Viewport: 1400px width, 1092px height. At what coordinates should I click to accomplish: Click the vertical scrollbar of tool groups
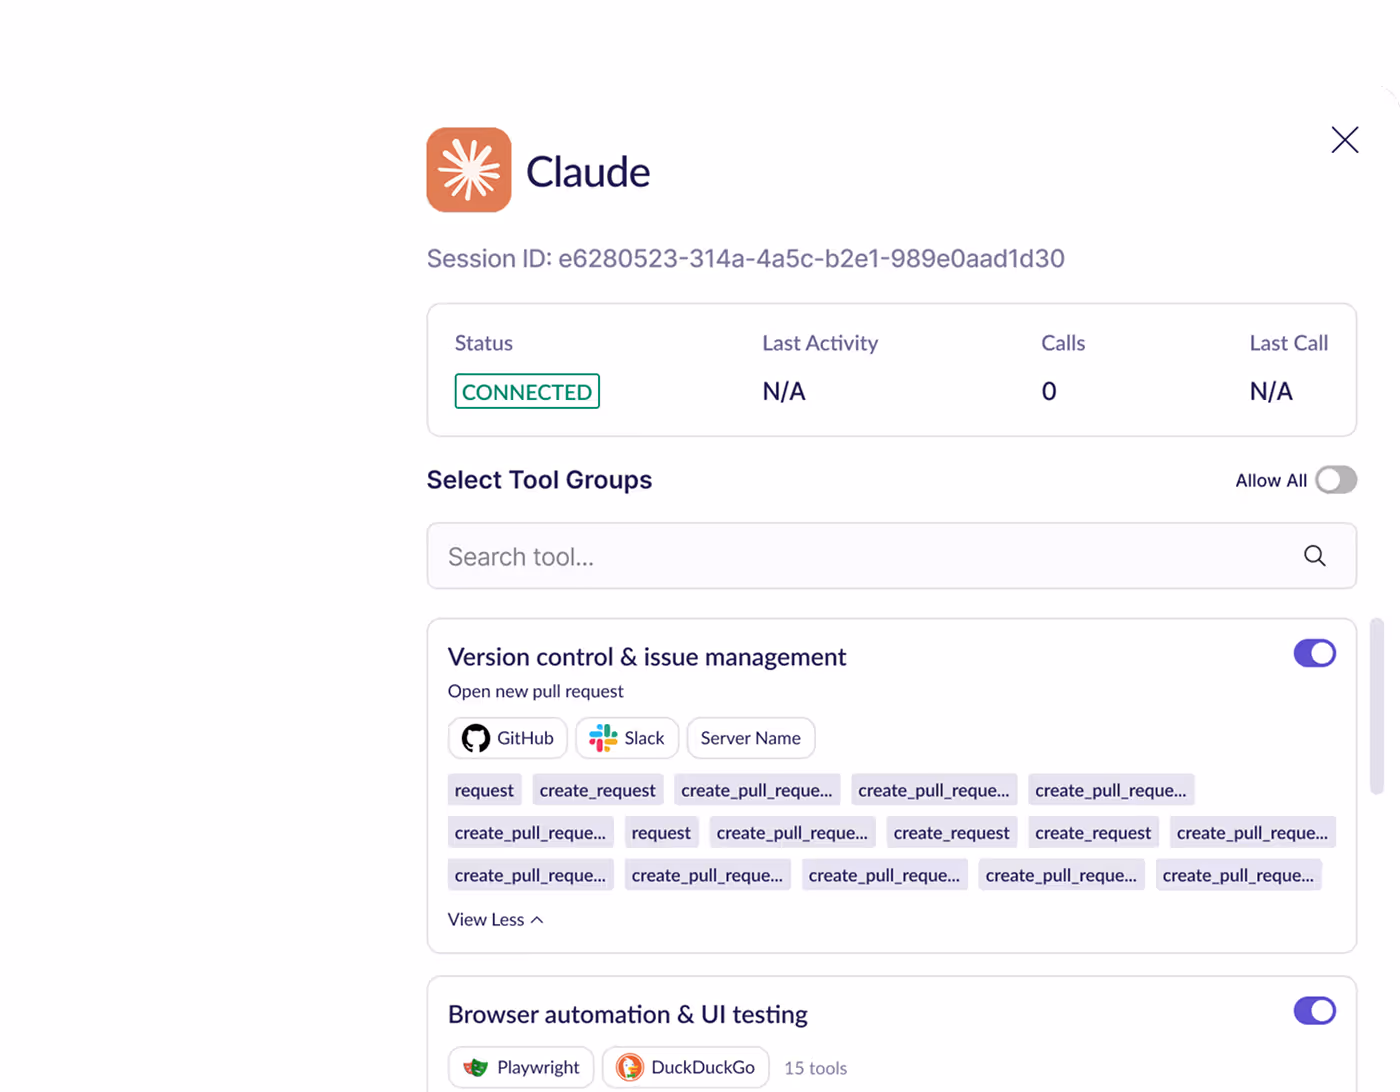point(1377,706)
